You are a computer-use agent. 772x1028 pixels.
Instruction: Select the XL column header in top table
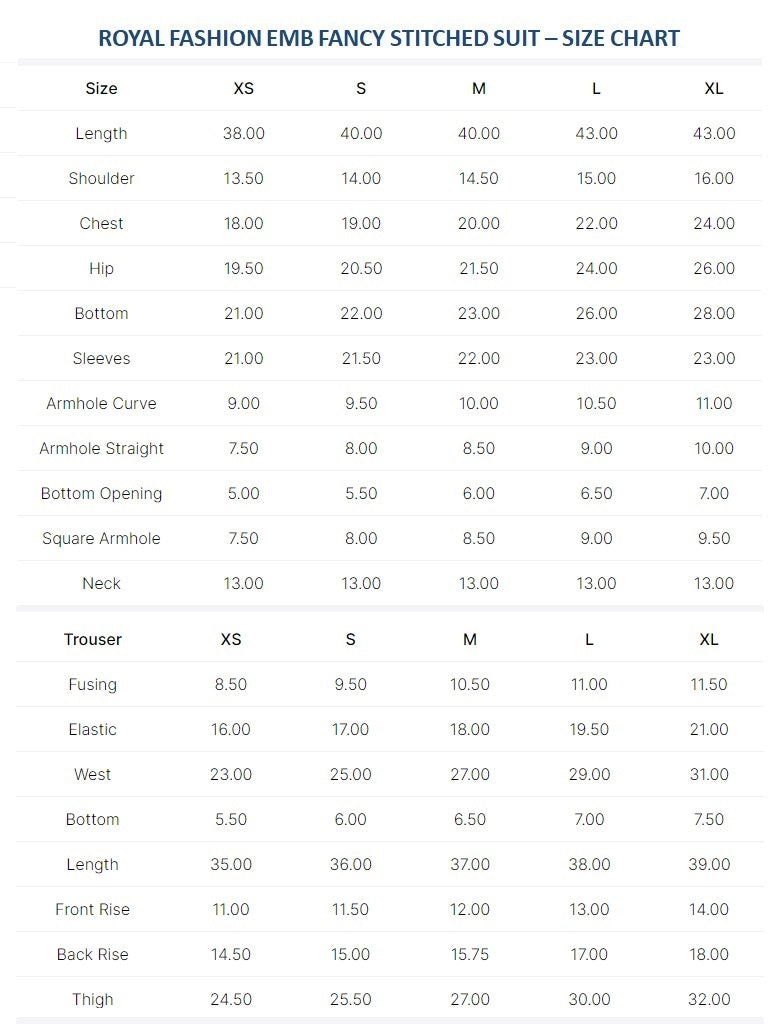[714, 89]
